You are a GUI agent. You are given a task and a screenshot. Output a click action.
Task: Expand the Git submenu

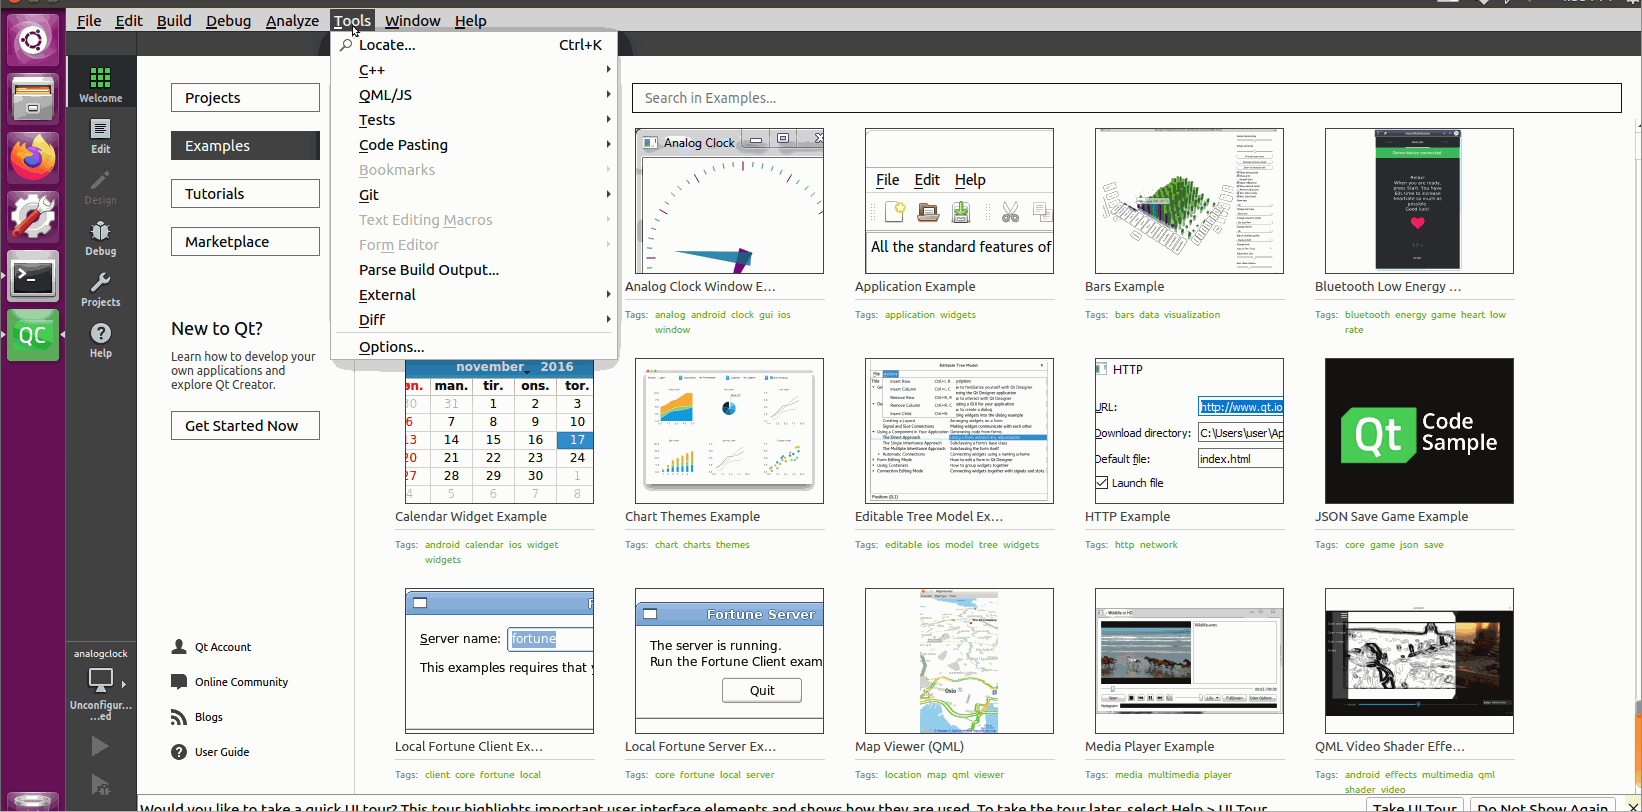coord(474,195)
